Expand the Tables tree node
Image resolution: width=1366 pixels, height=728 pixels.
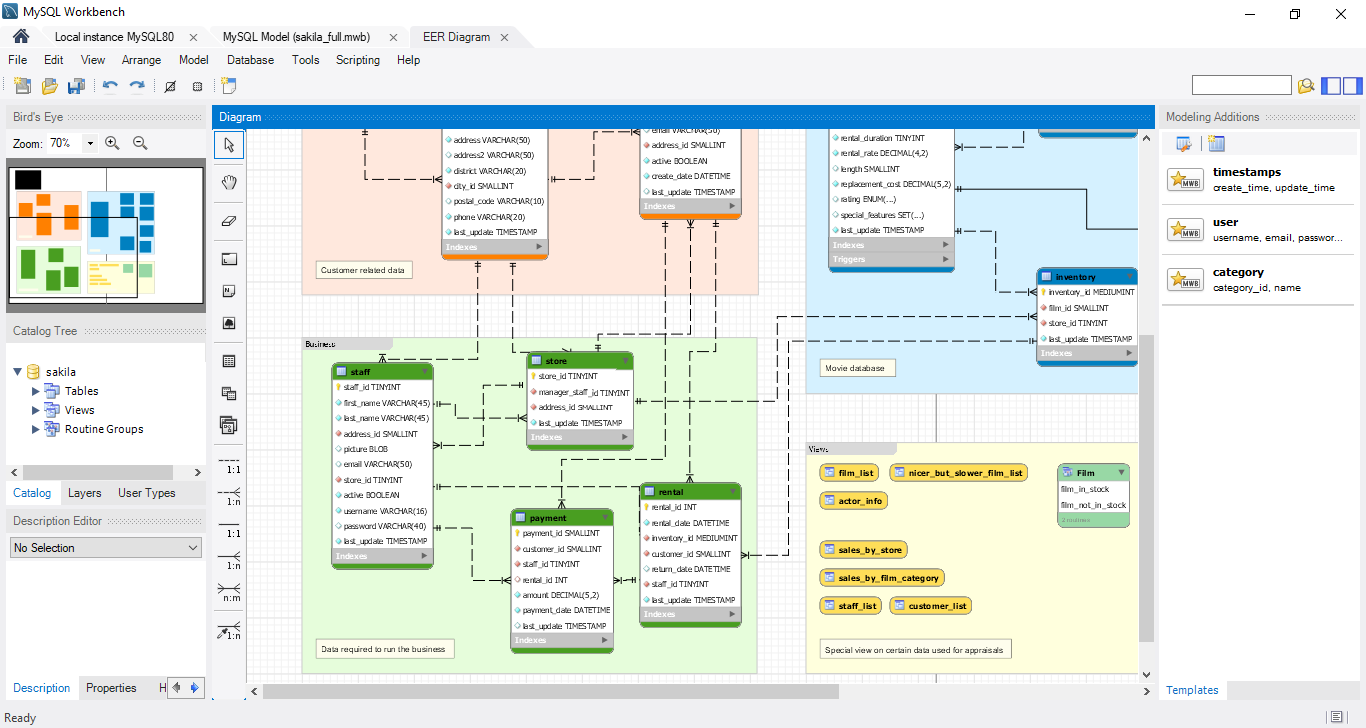tap(37, 391)
